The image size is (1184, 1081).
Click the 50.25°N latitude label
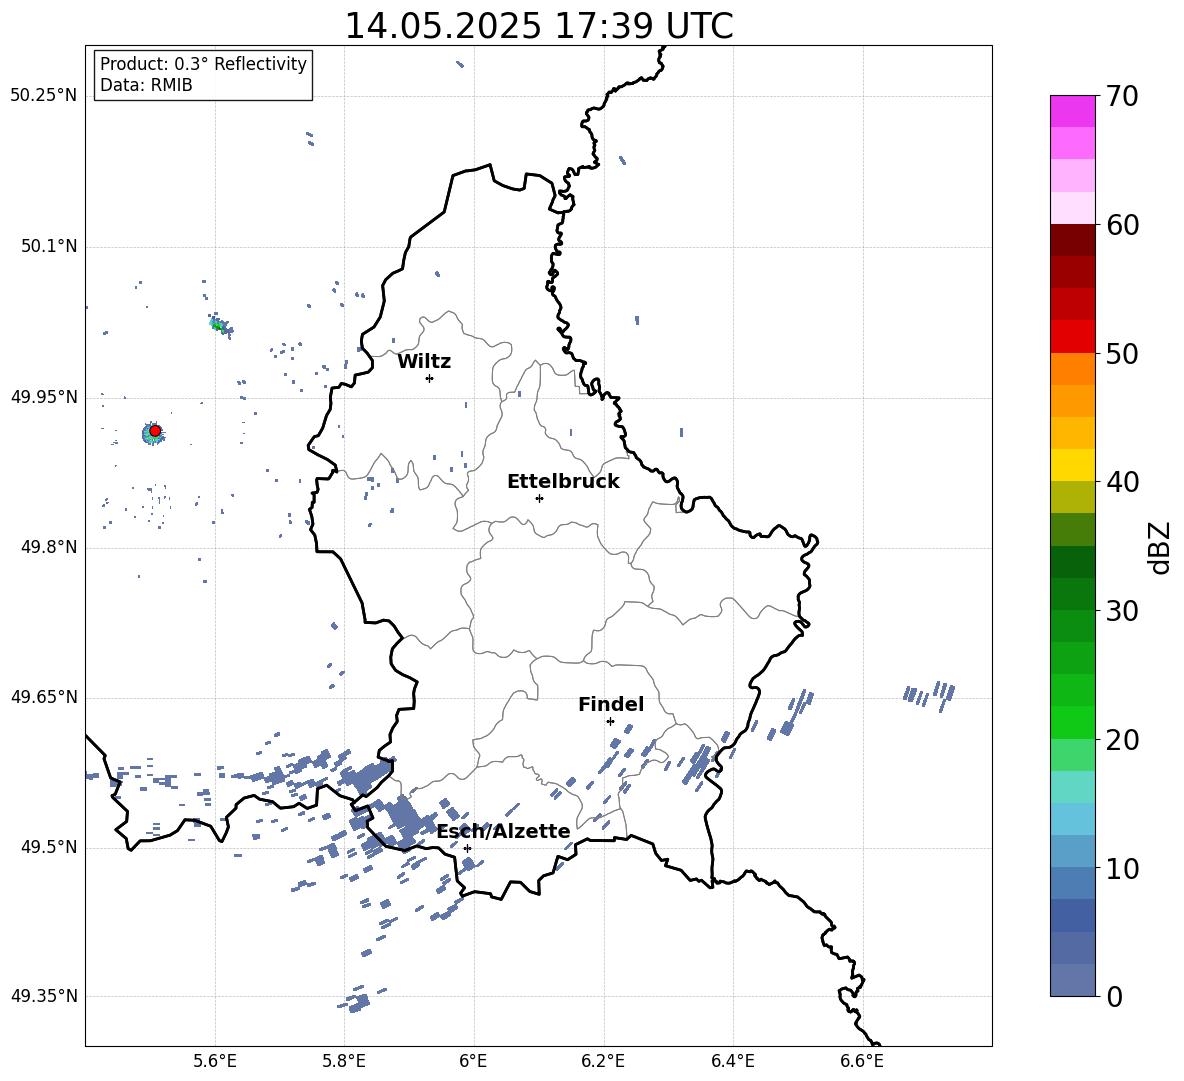coord(43,96)
